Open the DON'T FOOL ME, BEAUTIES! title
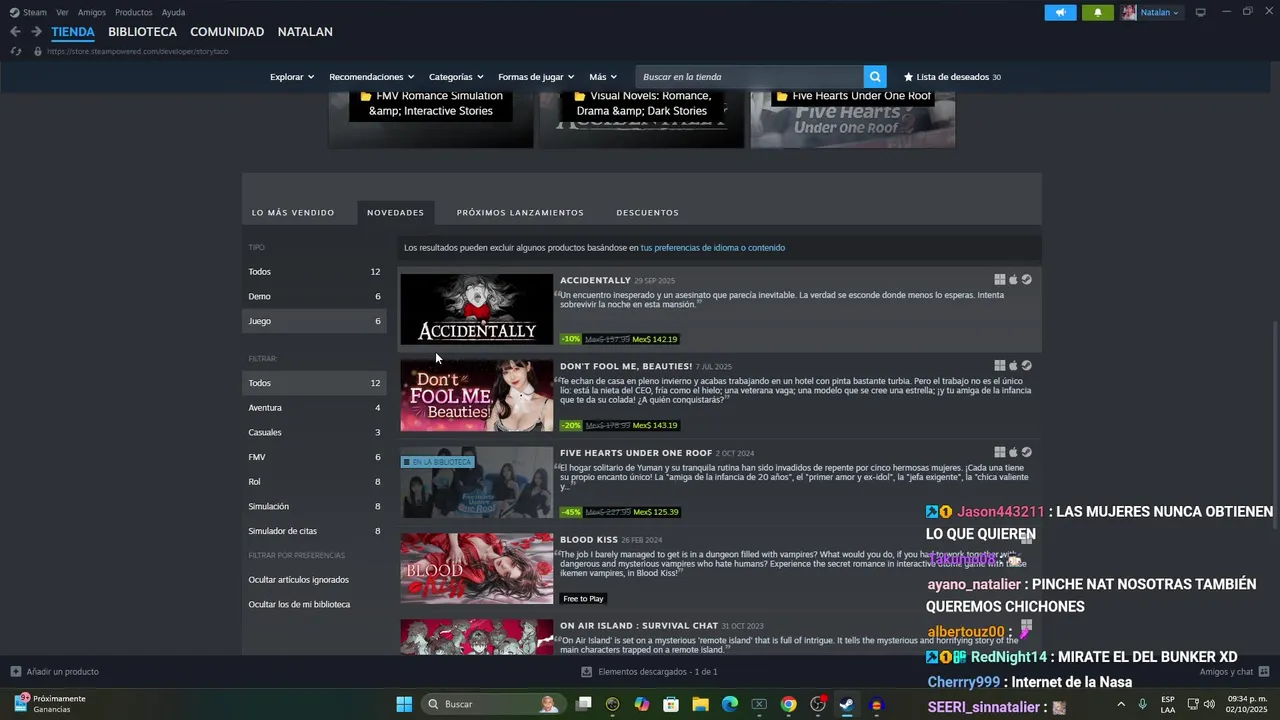 tap(626, 366)
